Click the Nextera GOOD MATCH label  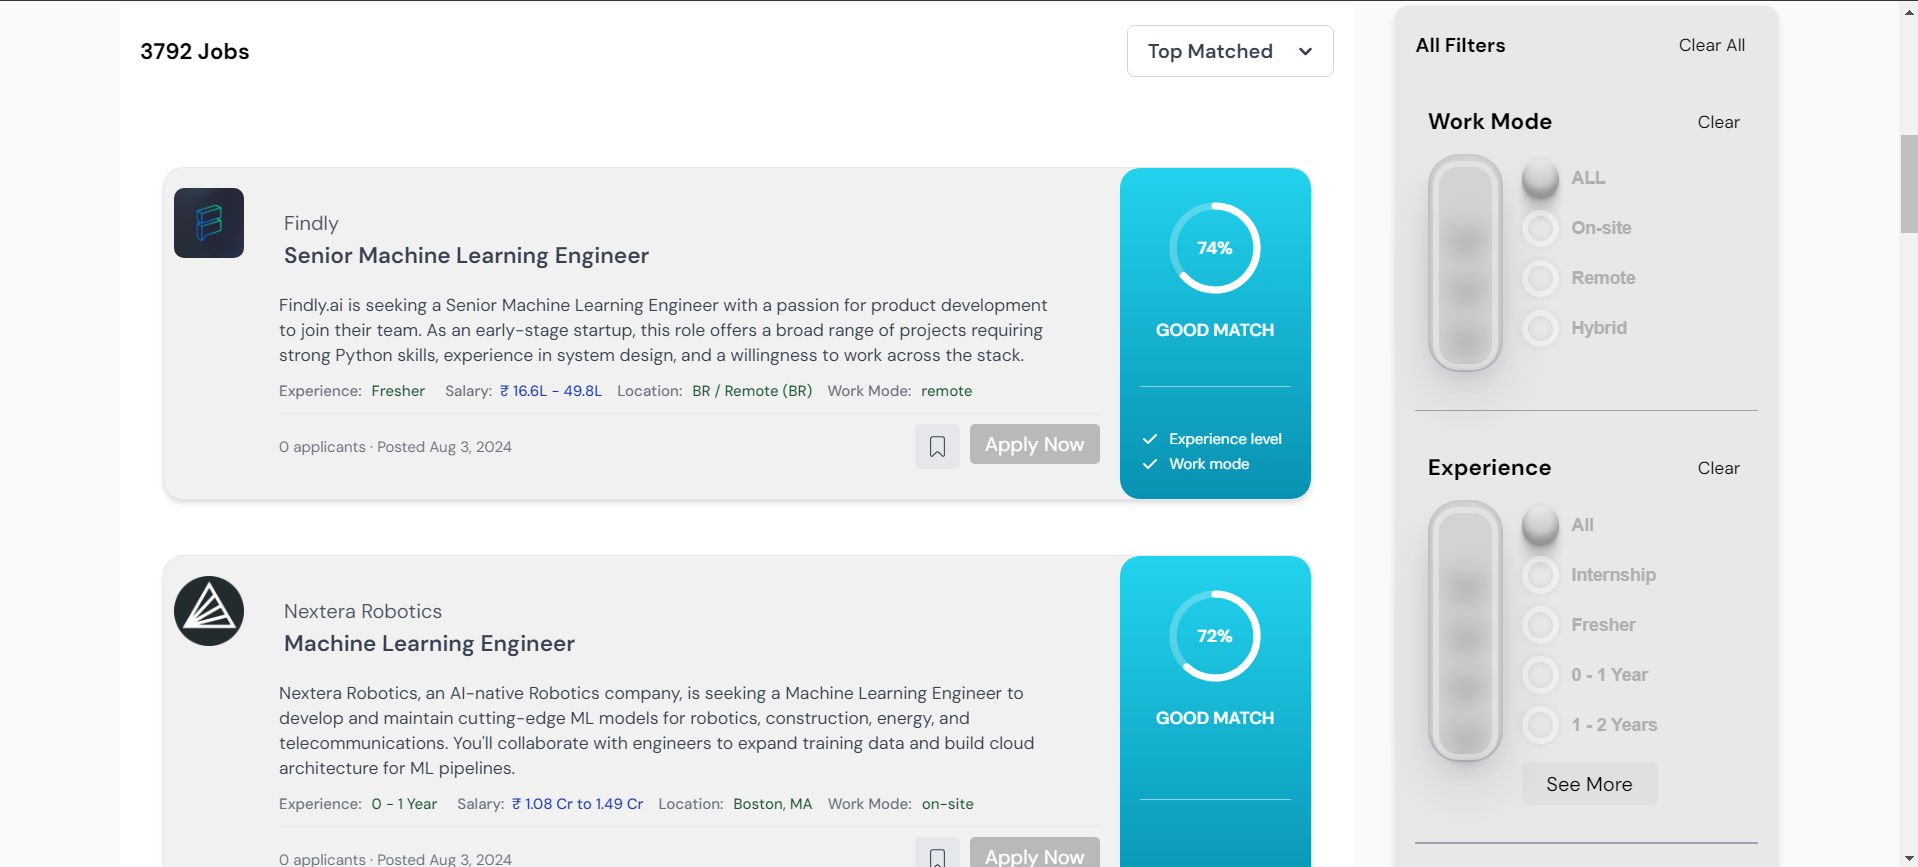(x=1215, y=718)
